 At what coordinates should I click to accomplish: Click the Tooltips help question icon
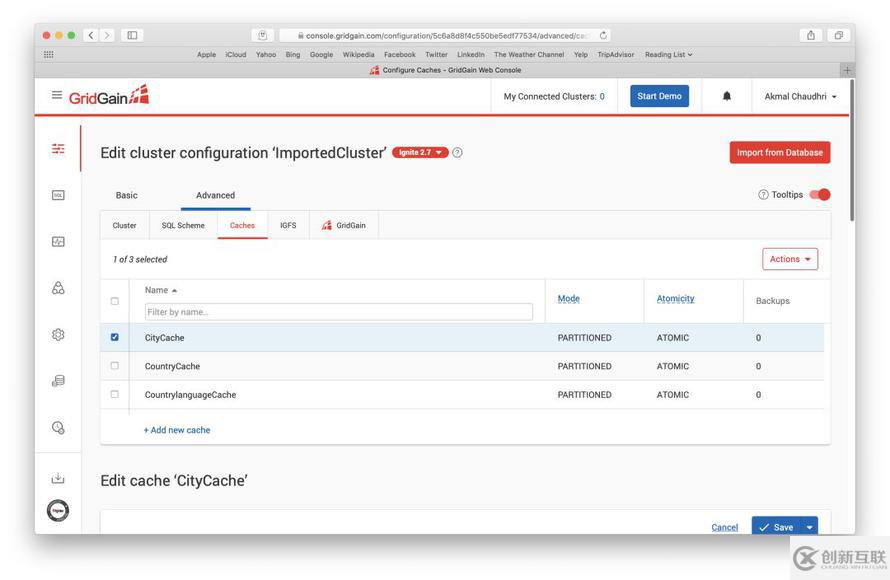[763, 195]
